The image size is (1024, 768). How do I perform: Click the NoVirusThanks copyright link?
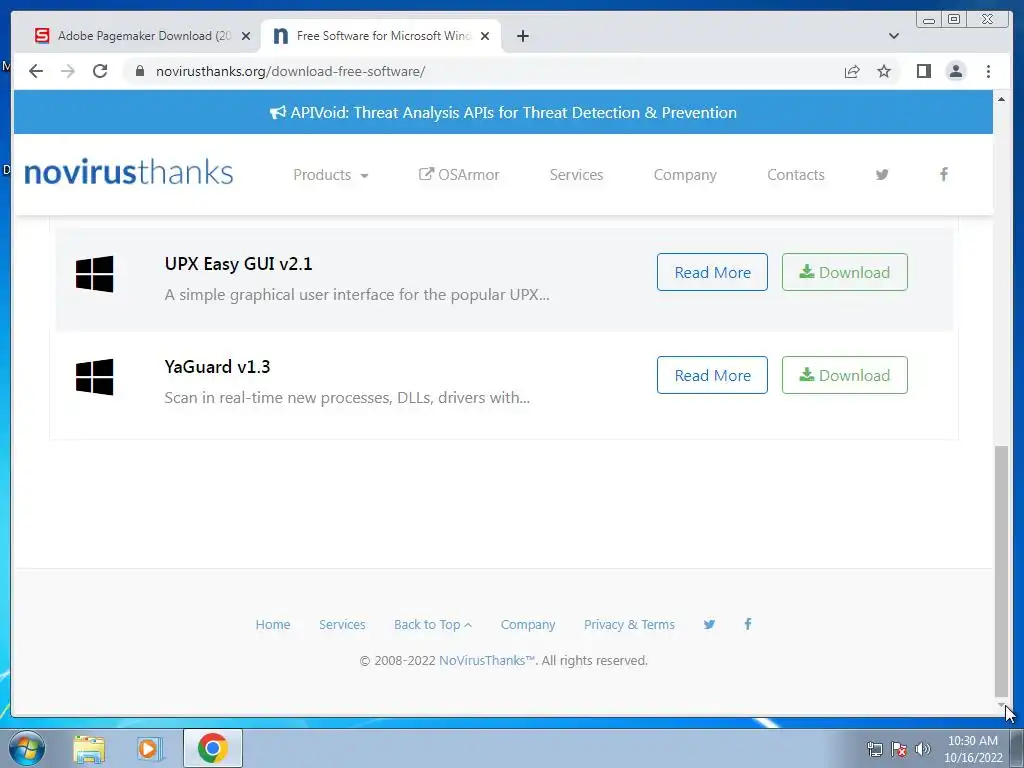(487, 660)
